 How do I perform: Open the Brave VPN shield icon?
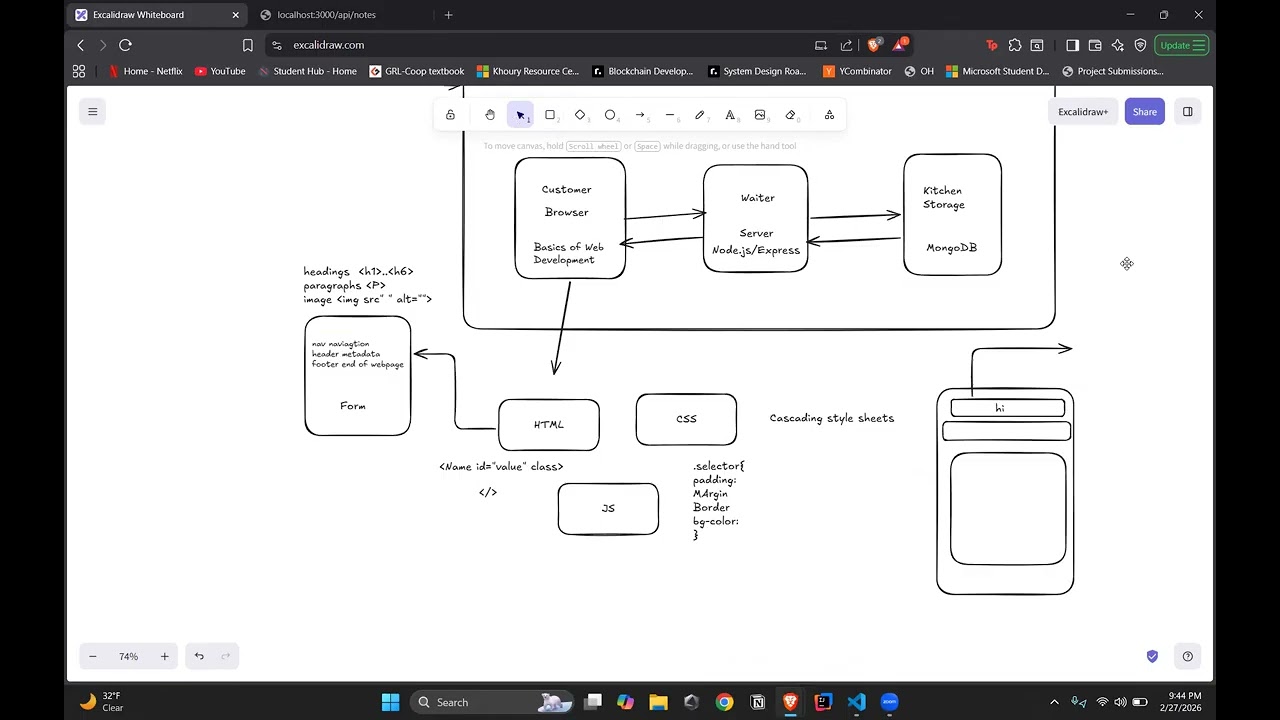tap(1140, 45)
